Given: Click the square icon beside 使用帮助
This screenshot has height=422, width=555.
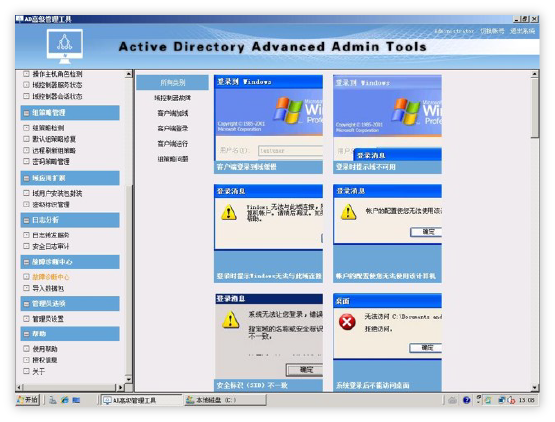Looking at the screenshot, I should 26,349.
